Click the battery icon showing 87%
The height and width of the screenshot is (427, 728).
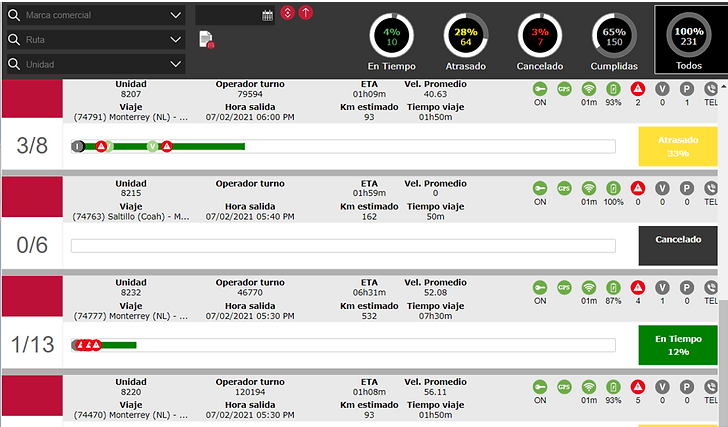[x=613, y=287]
